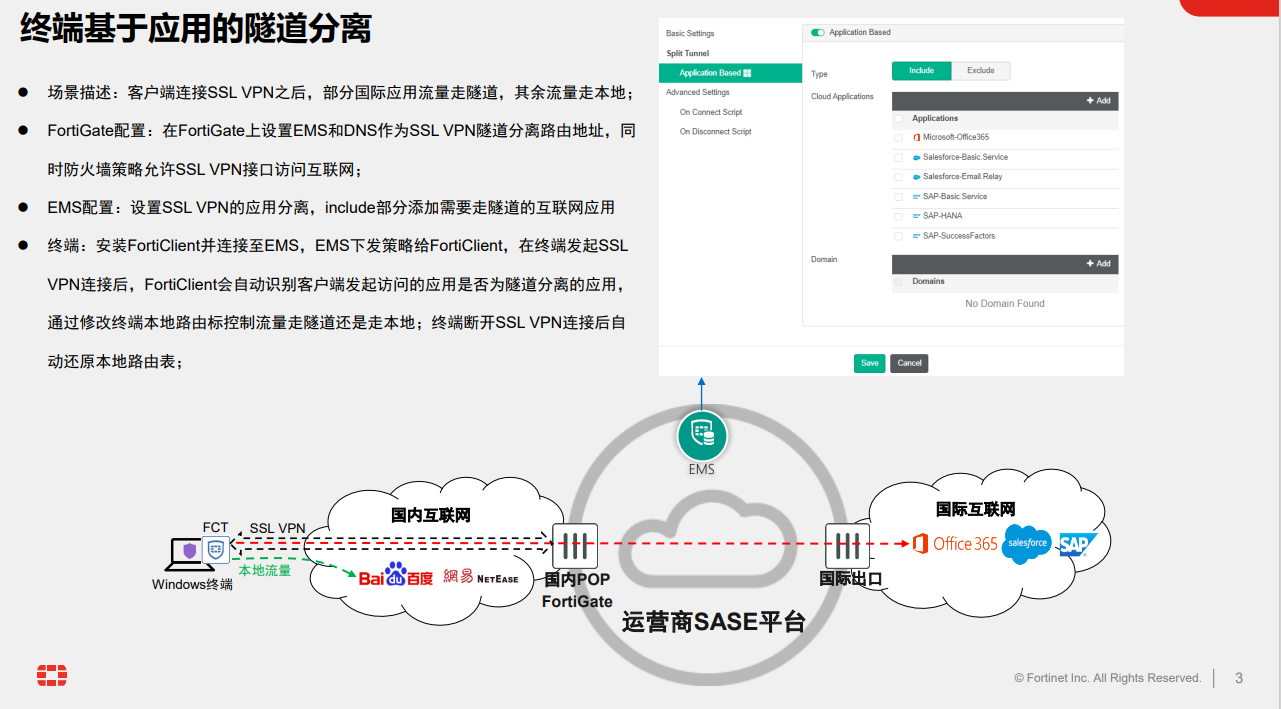Screen dimensions: 1281x709
Task: Open the On Connect Script item
Action: point(711,112)
